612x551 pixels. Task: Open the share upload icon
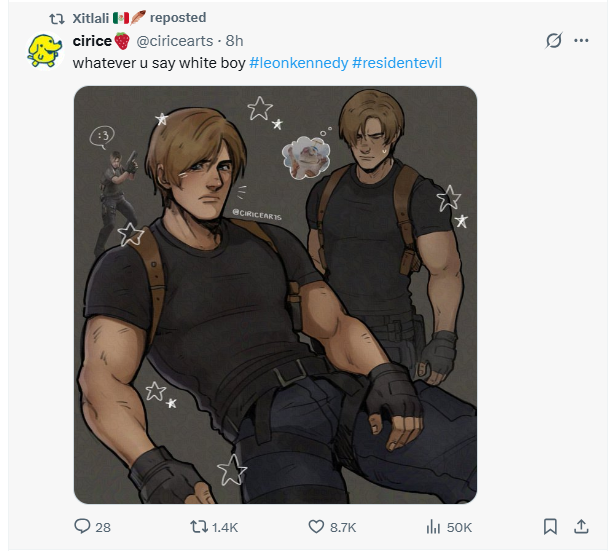point(581,526)
